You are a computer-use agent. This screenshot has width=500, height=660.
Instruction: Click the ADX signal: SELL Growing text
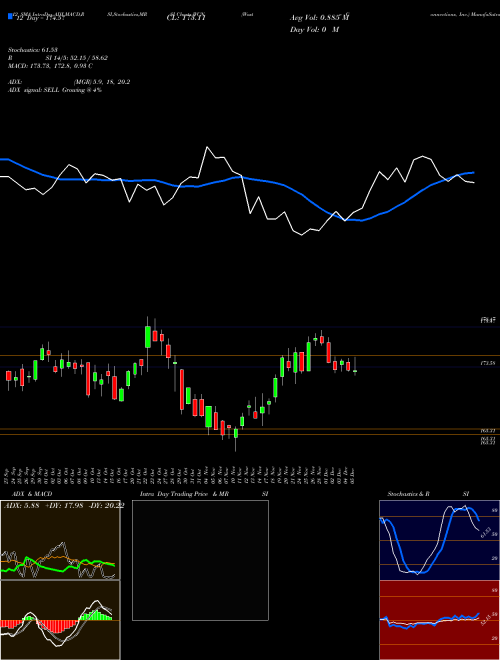(55, 90)
